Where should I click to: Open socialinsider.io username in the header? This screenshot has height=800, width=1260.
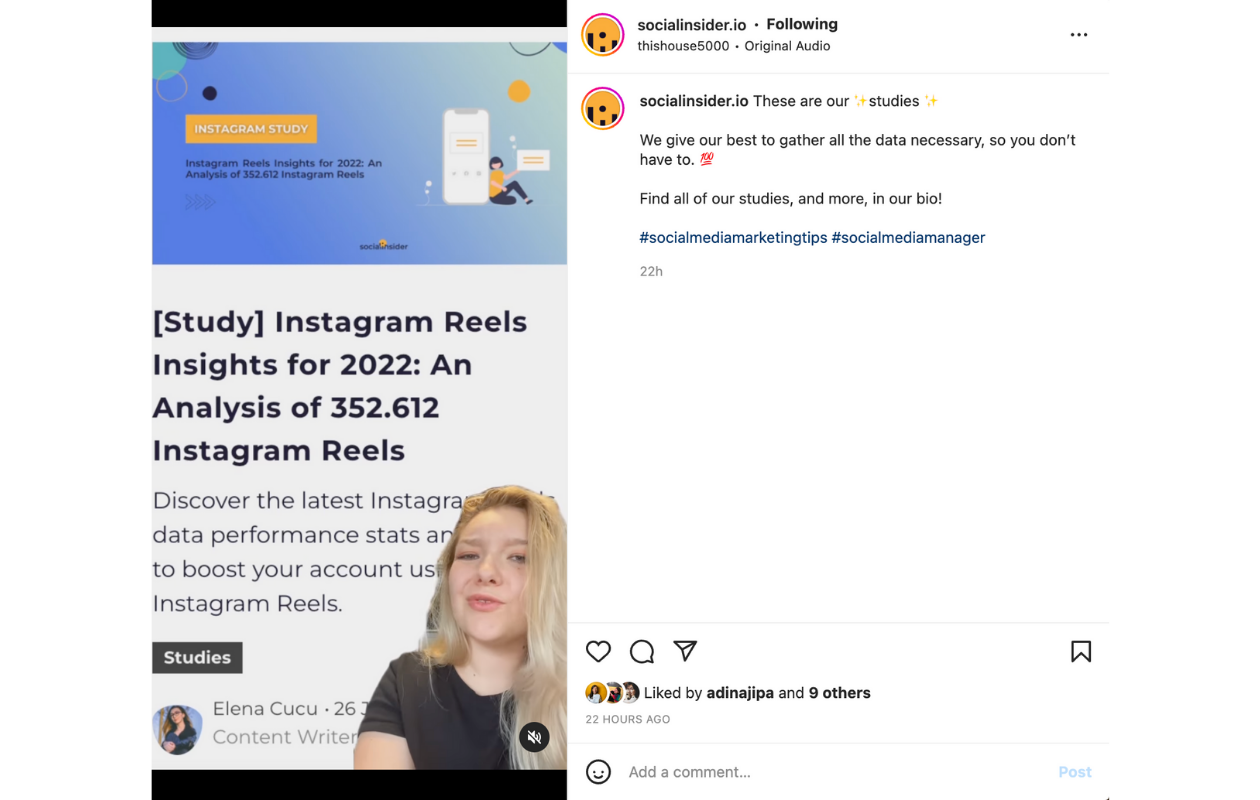(692, 24)
